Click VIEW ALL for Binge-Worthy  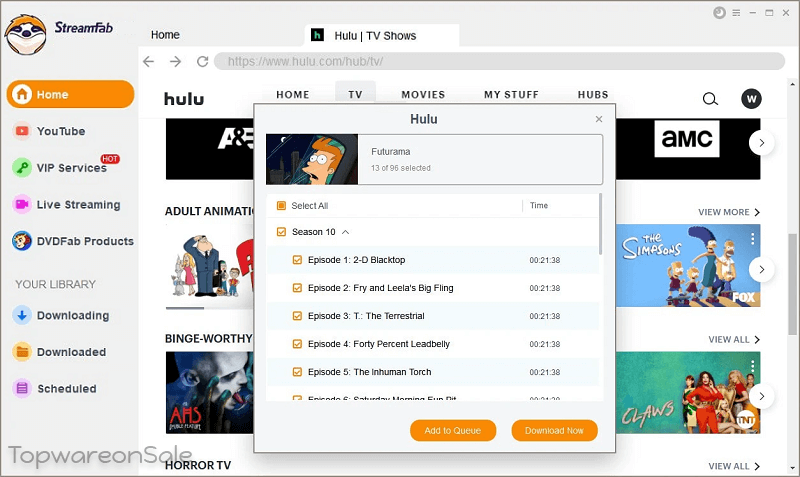[734, 340]
